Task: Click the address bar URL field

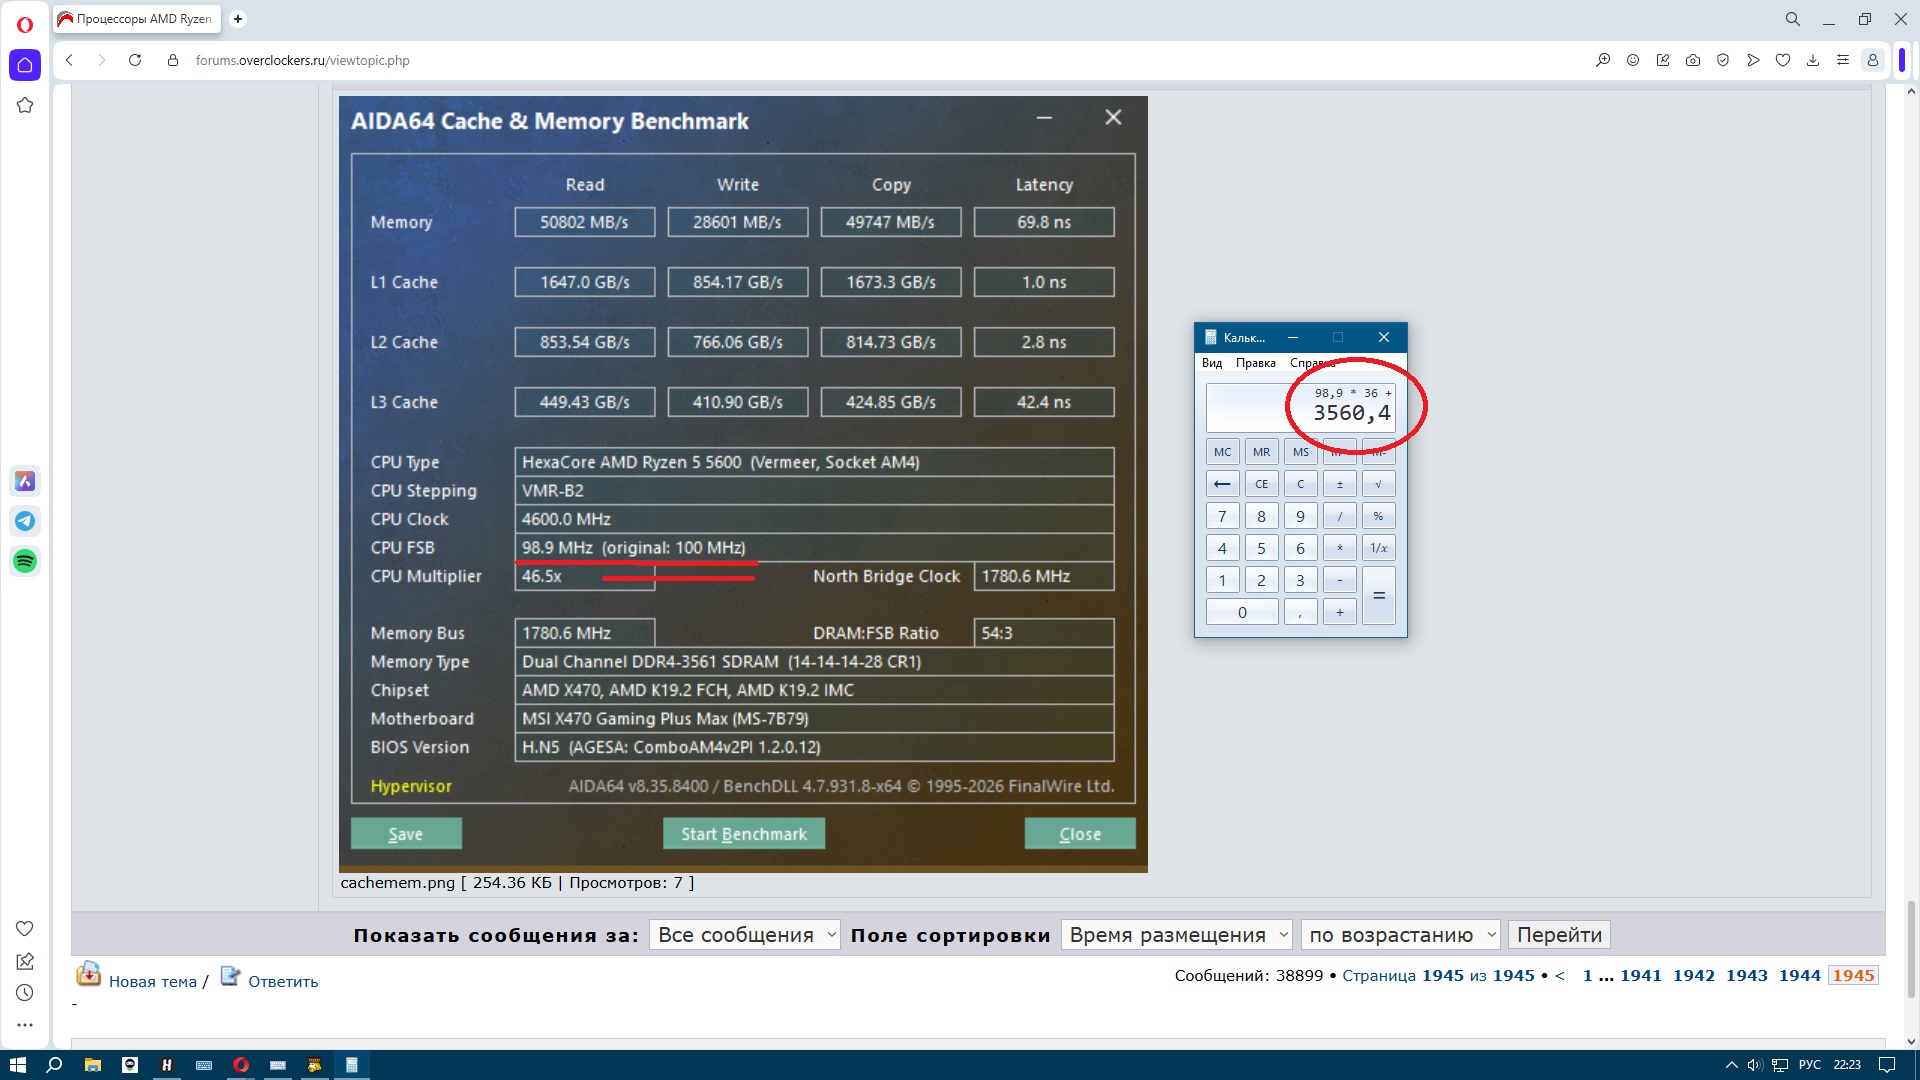Action: (880, 60)
